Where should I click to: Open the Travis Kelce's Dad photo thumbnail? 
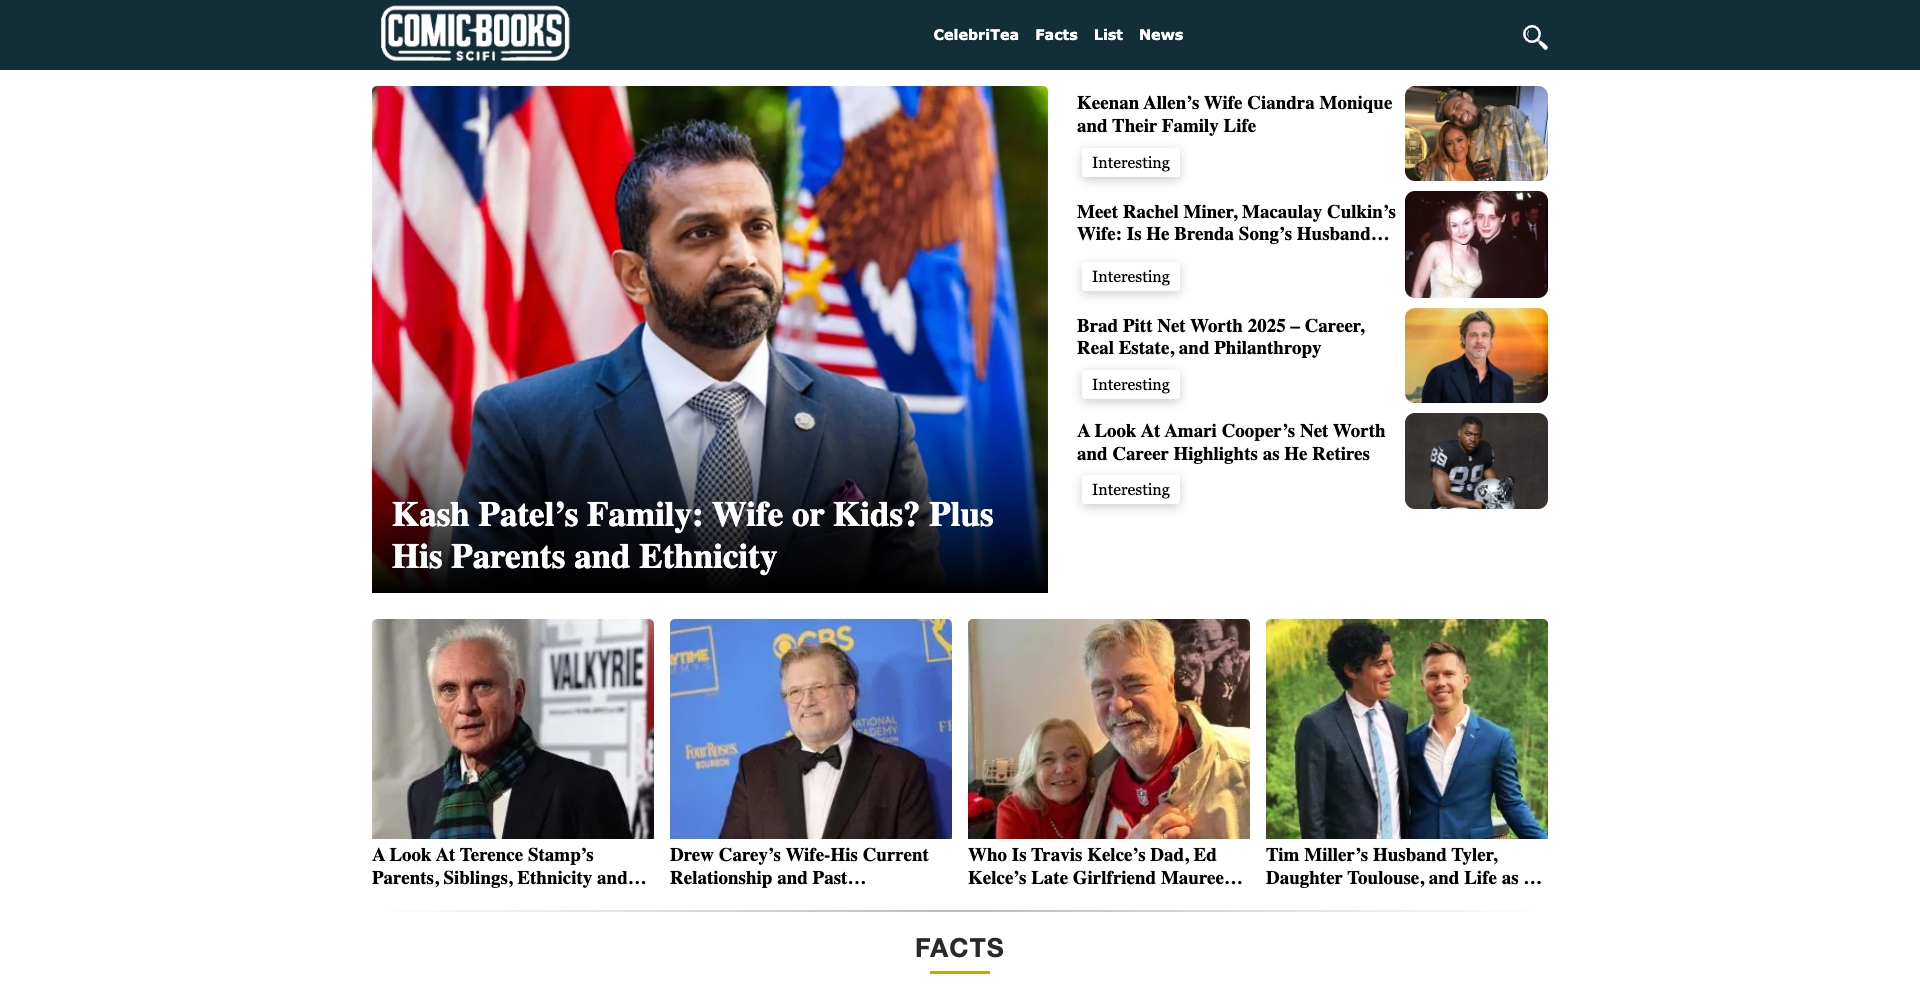[x=1109, y=729]
